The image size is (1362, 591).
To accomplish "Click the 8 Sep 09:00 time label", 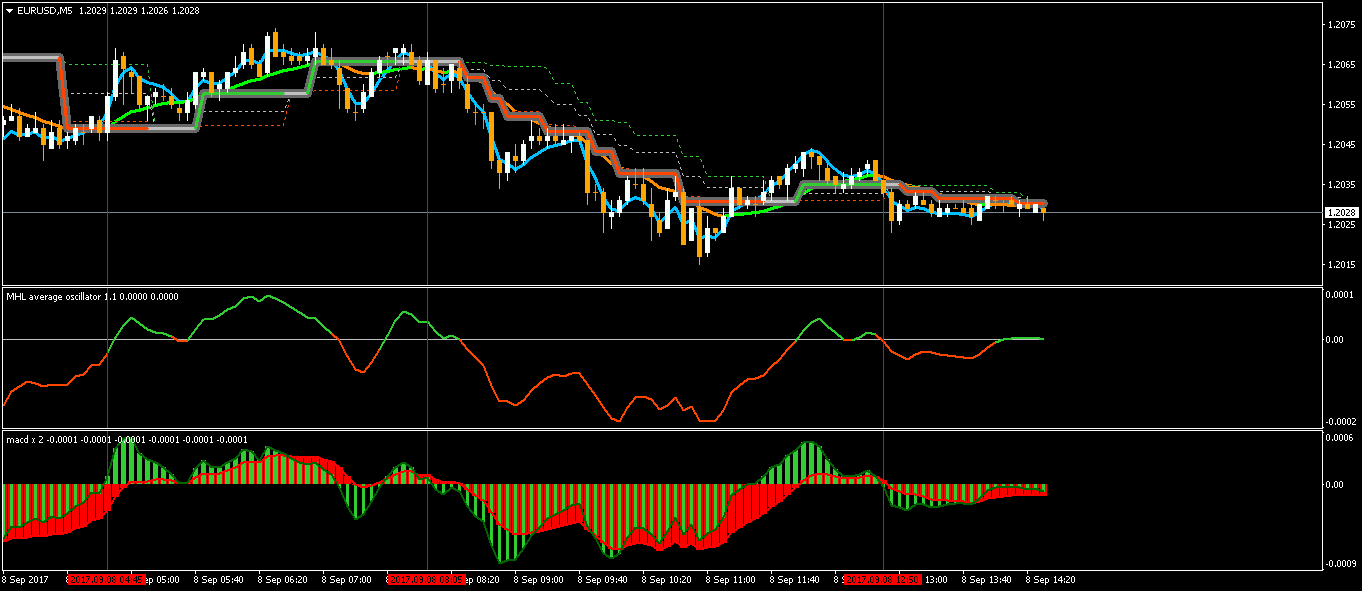I will pyautogui.click(x=539, y=579).
